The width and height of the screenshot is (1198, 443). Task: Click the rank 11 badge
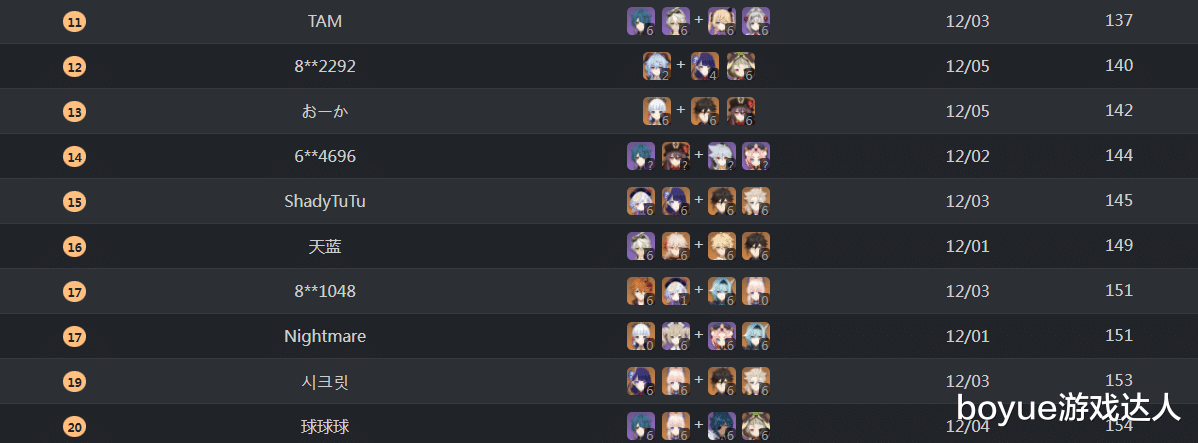74,21
